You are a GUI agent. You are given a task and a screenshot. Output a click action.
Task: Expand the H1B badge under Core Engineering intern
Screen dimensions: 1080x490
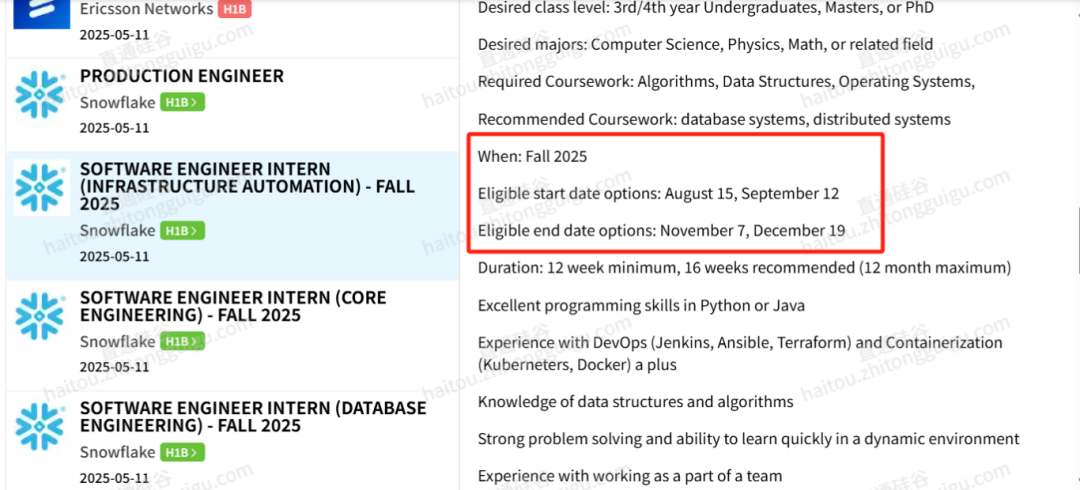183,342
